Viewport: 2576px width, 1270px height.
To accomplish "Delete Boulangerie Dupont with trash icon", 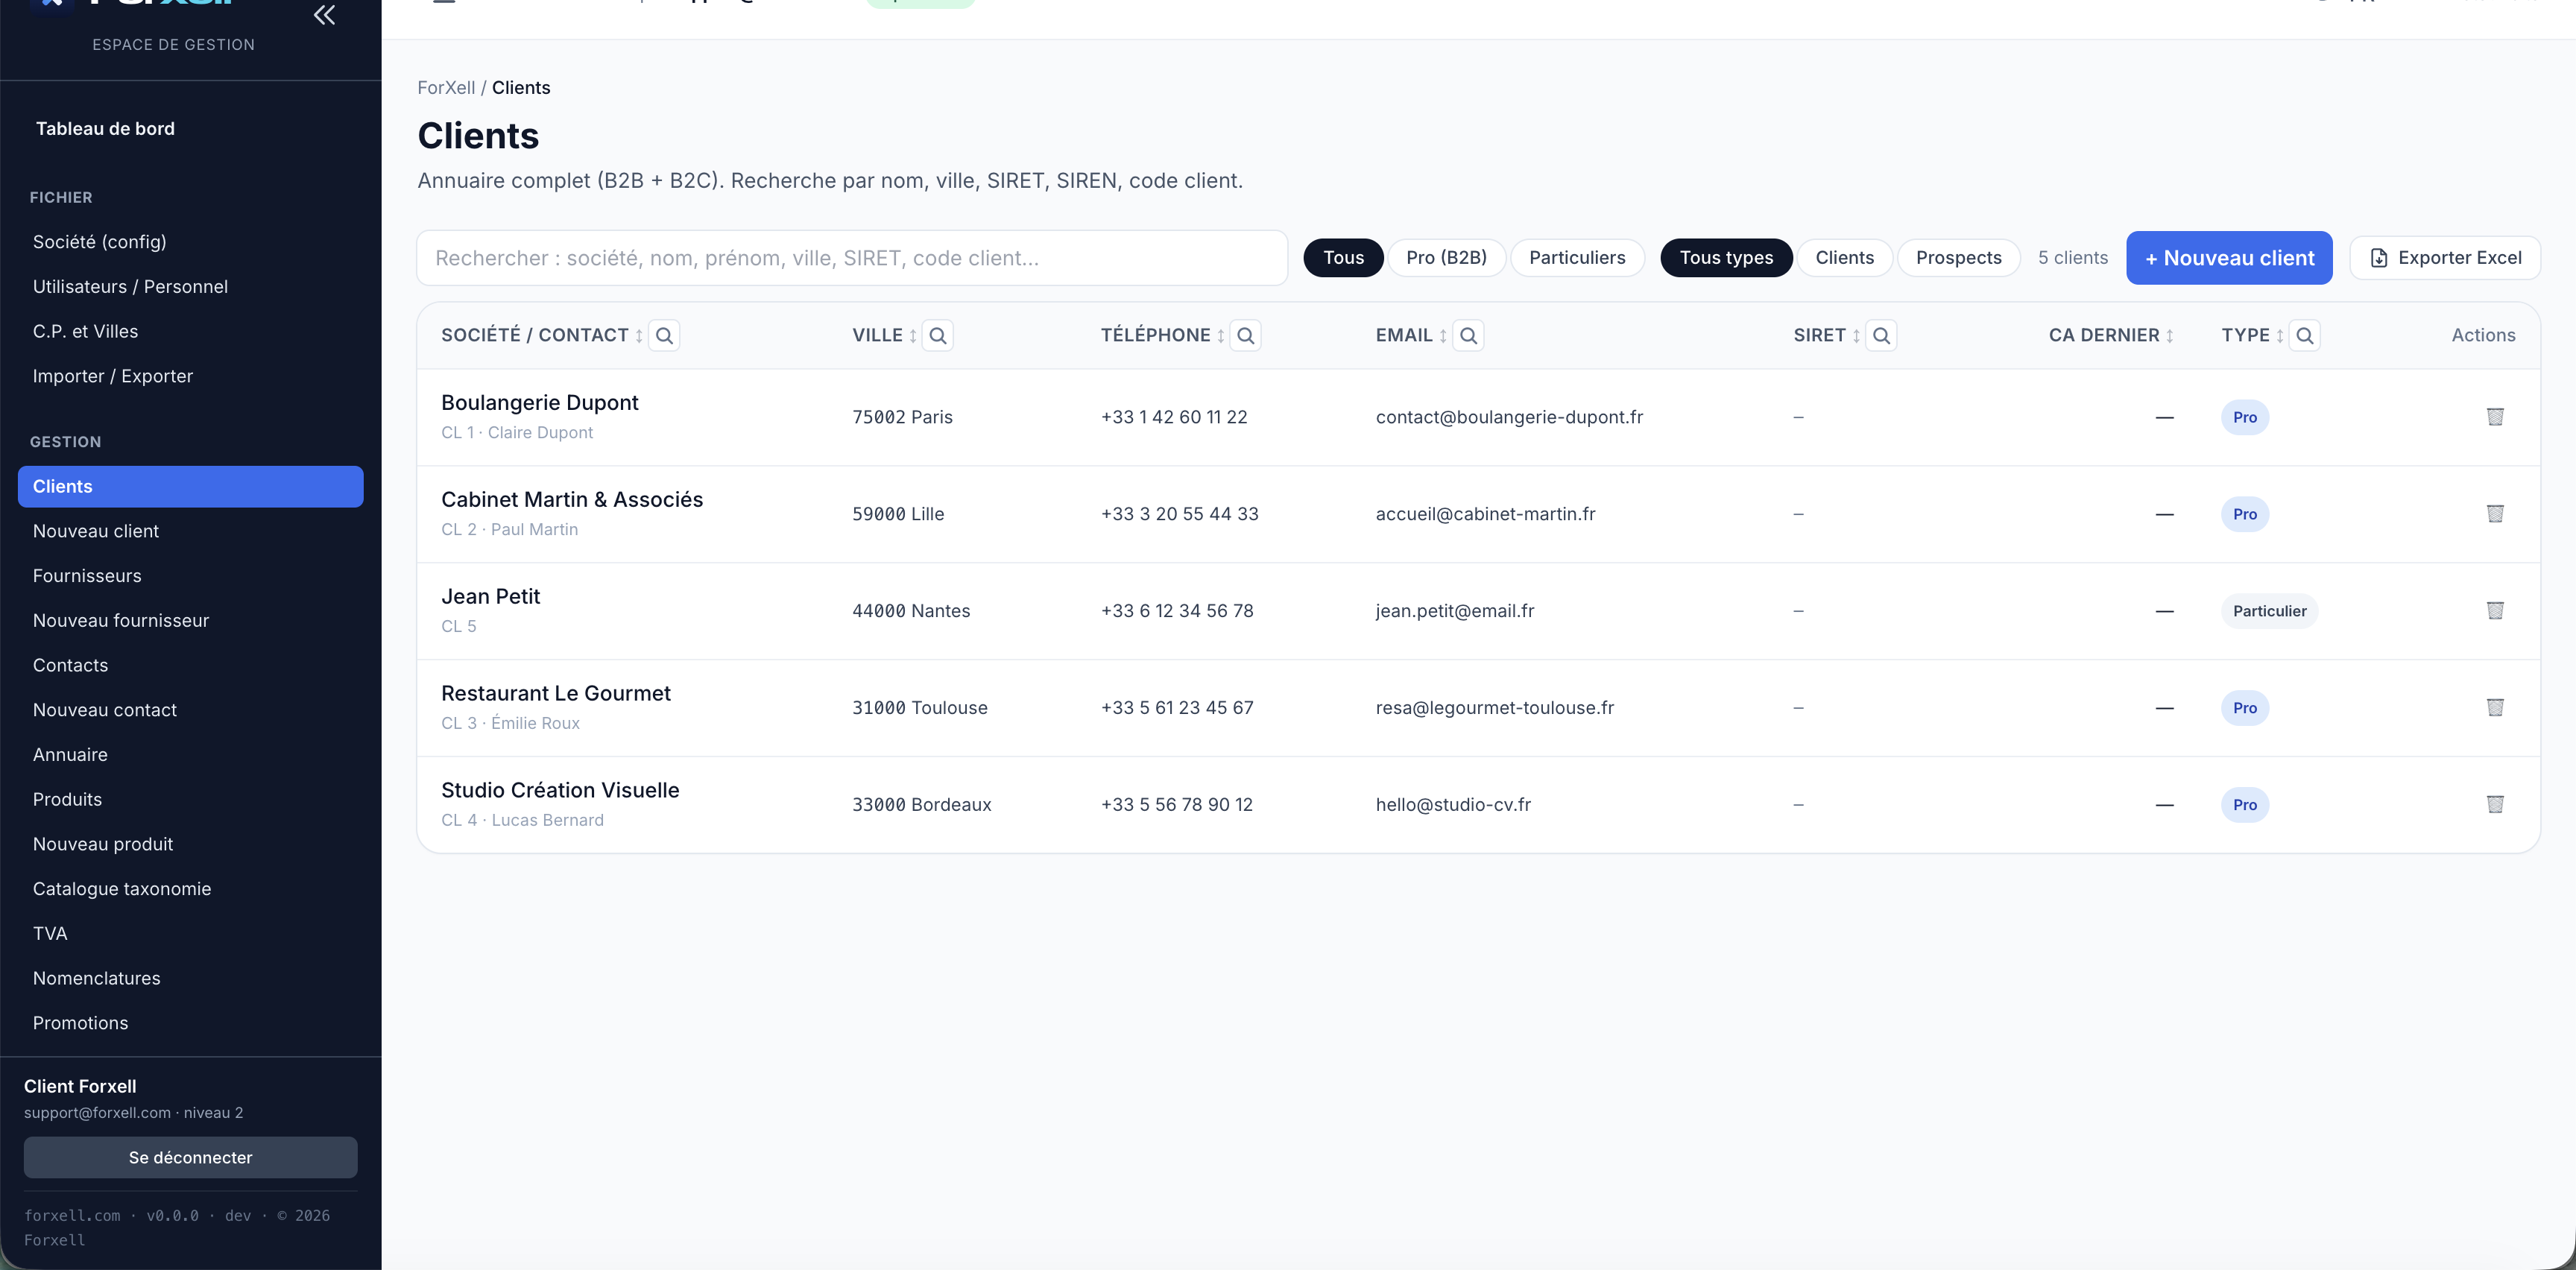I will pyautogui.click(x=2495, y=417).
